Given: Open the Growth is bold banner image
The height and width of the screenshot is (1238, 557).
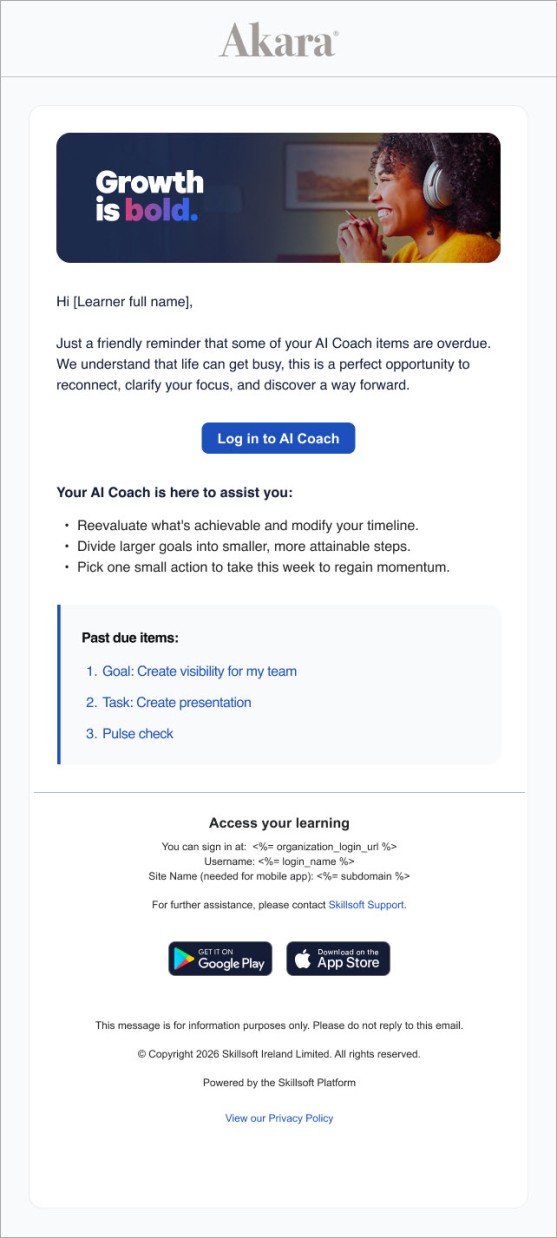Looking at the screenshot, I should coord(278,198).
